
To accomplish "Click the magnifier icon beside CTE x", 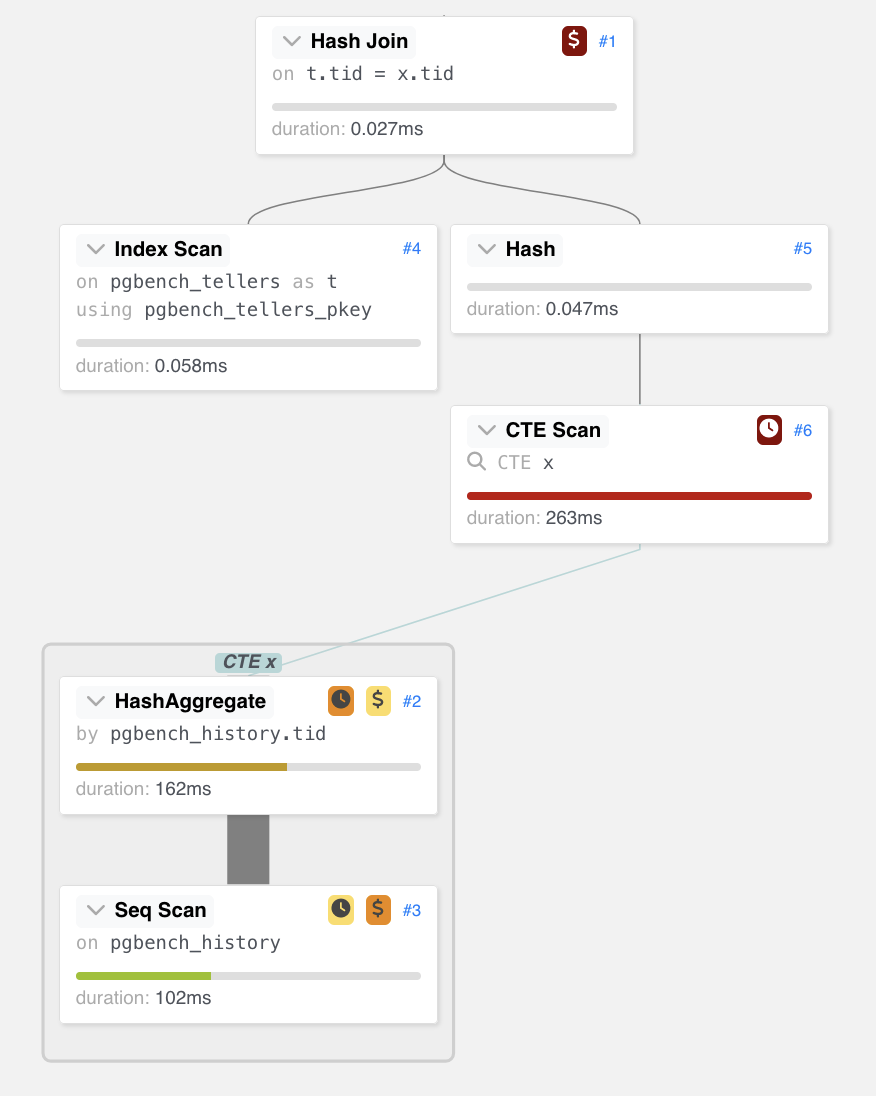I will (x=477, y=461).
